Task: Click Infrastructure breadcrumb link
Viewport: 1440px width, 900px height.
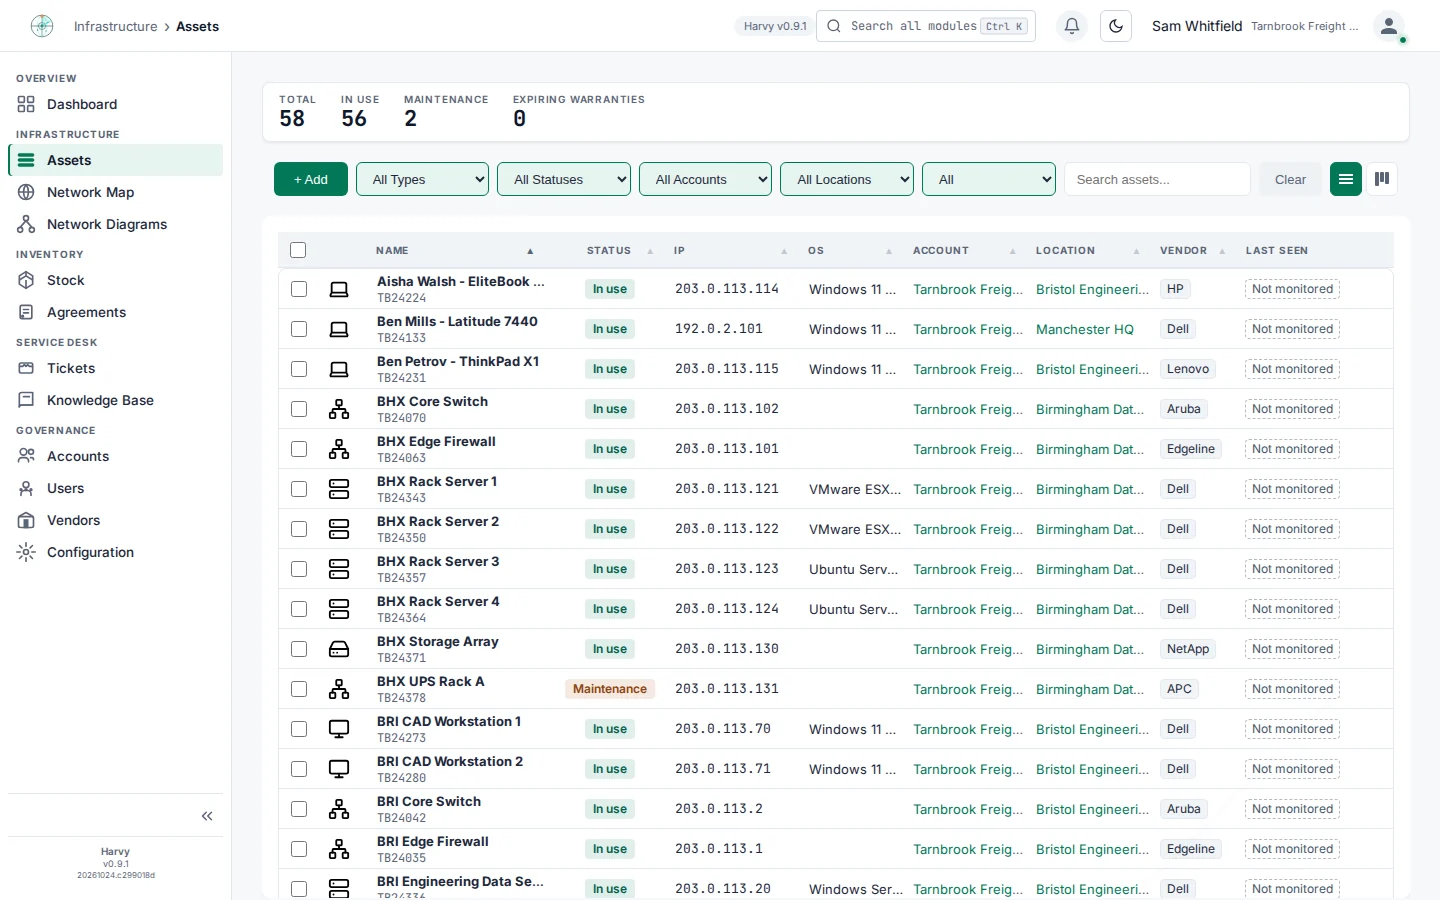Action: (x=115, y=26)
